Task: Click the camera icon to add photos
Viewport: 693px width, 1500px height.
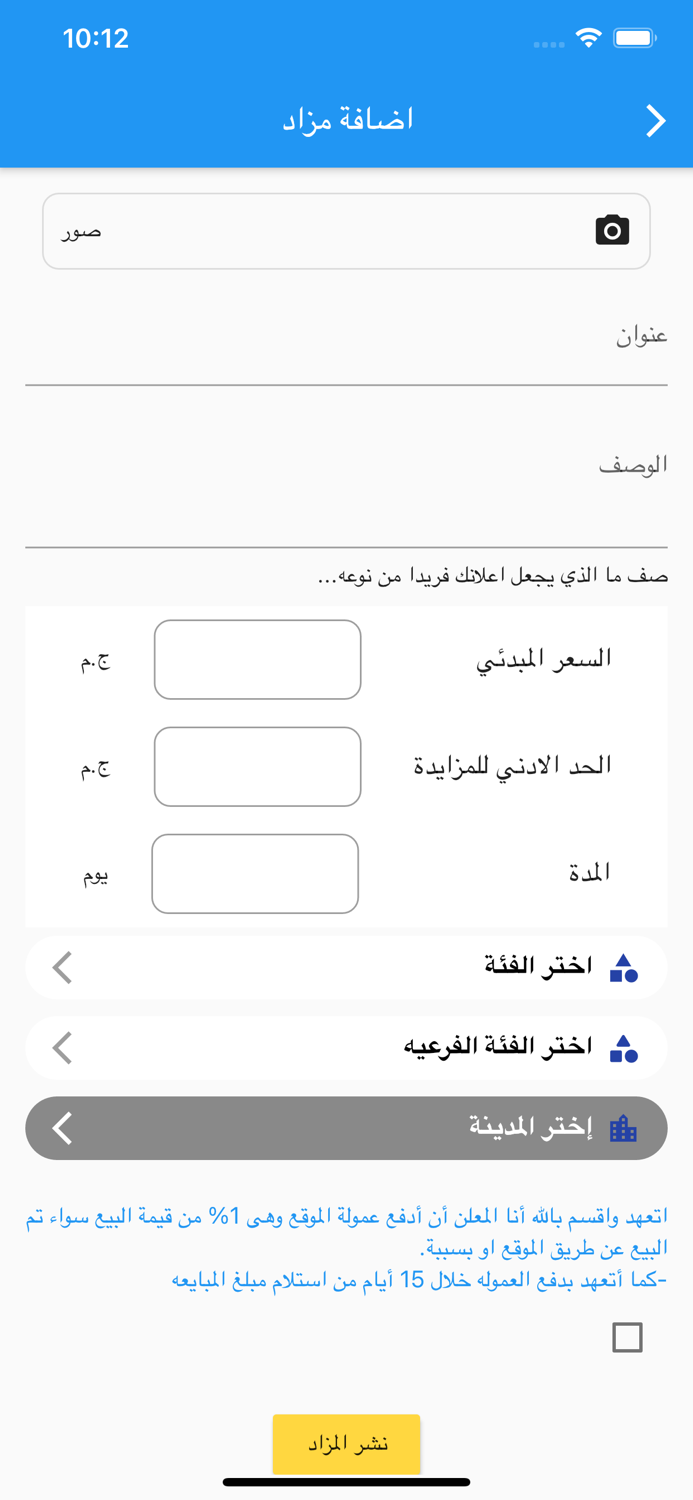Action: [613, 230]
